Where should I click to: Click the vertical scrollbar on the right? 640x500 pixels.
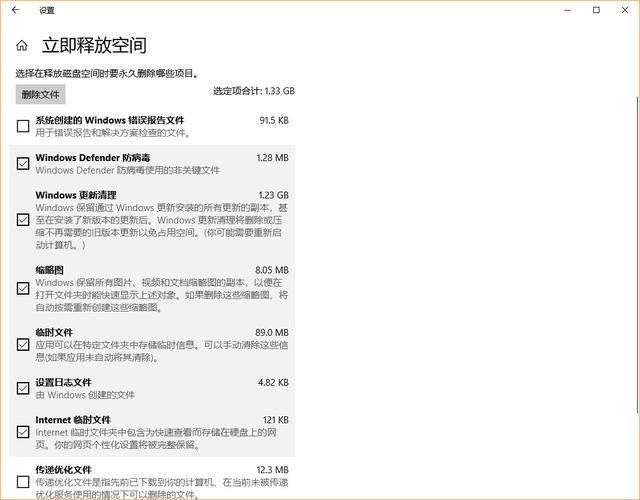point(638,255)
